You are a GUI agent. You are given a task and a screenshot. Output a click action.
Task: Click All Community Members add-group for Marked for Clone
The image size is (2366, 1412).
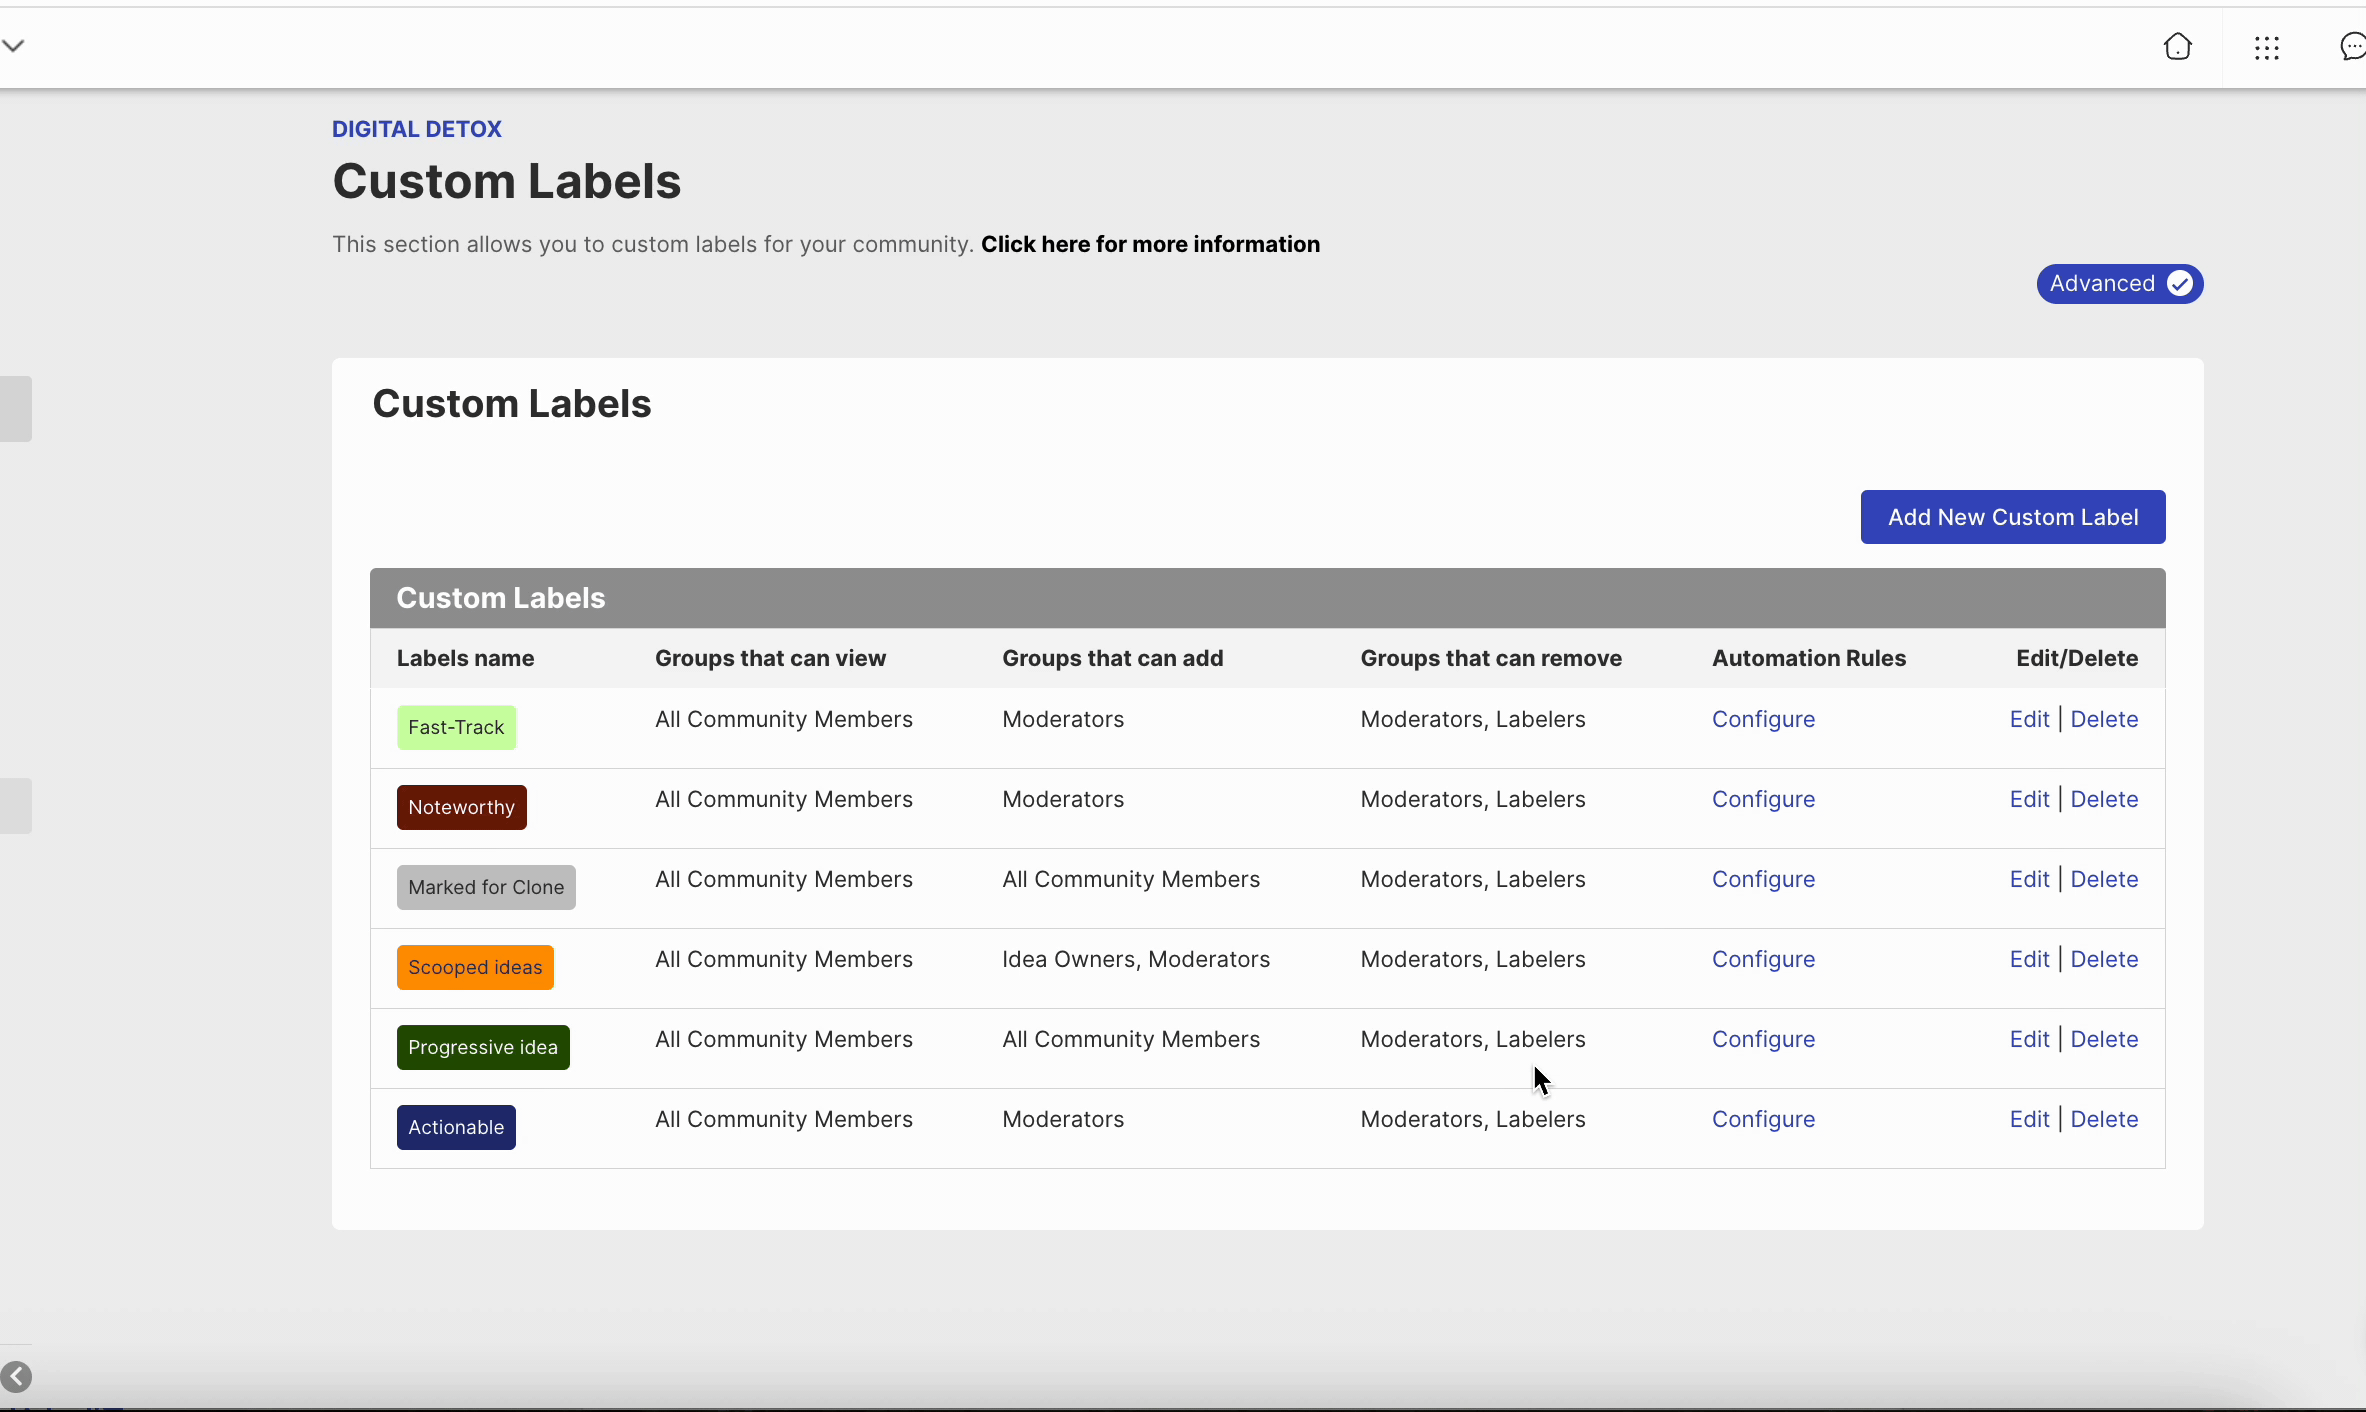[1131, 879]
